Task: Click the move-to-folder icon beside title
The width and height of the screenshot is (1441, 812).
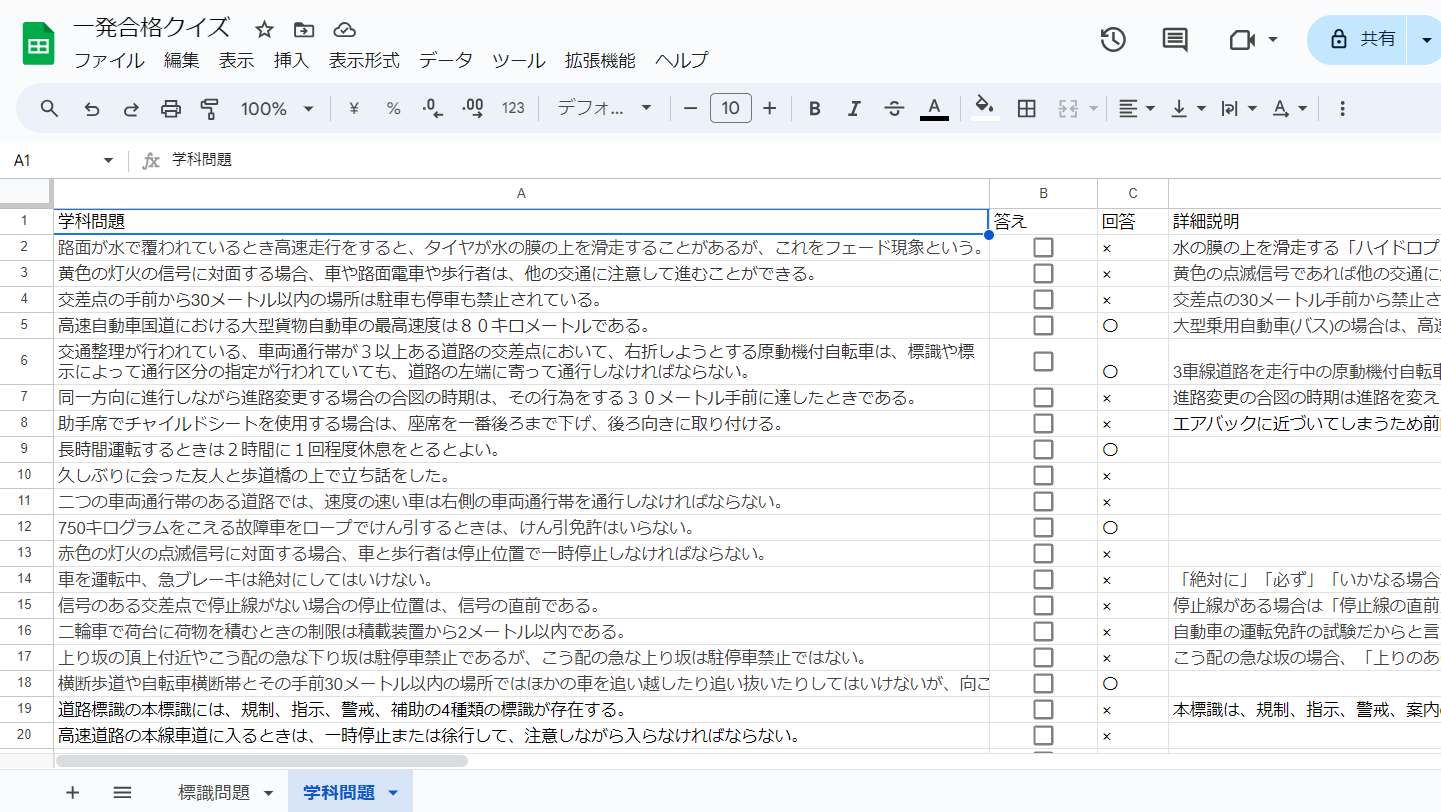Action: 304,30
